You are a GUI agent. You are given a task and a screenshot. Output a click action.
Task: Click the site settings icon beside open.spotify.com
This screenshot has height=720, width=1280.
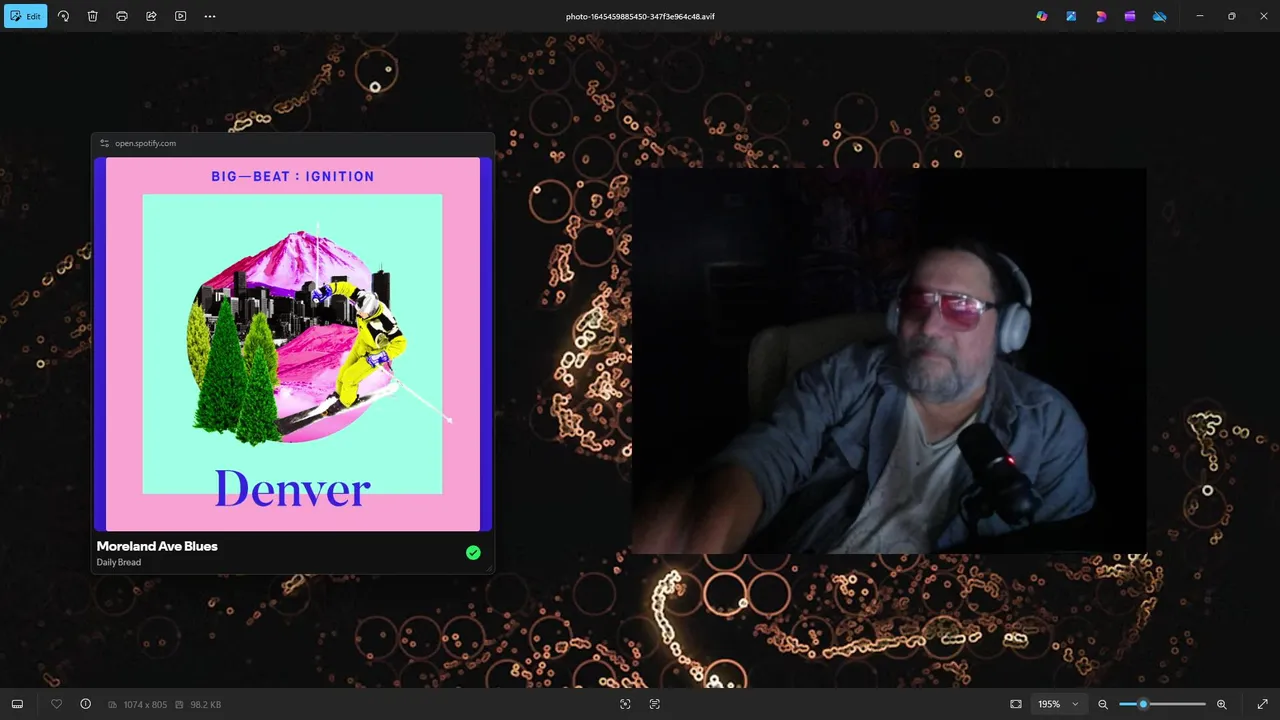coord(104,143)
